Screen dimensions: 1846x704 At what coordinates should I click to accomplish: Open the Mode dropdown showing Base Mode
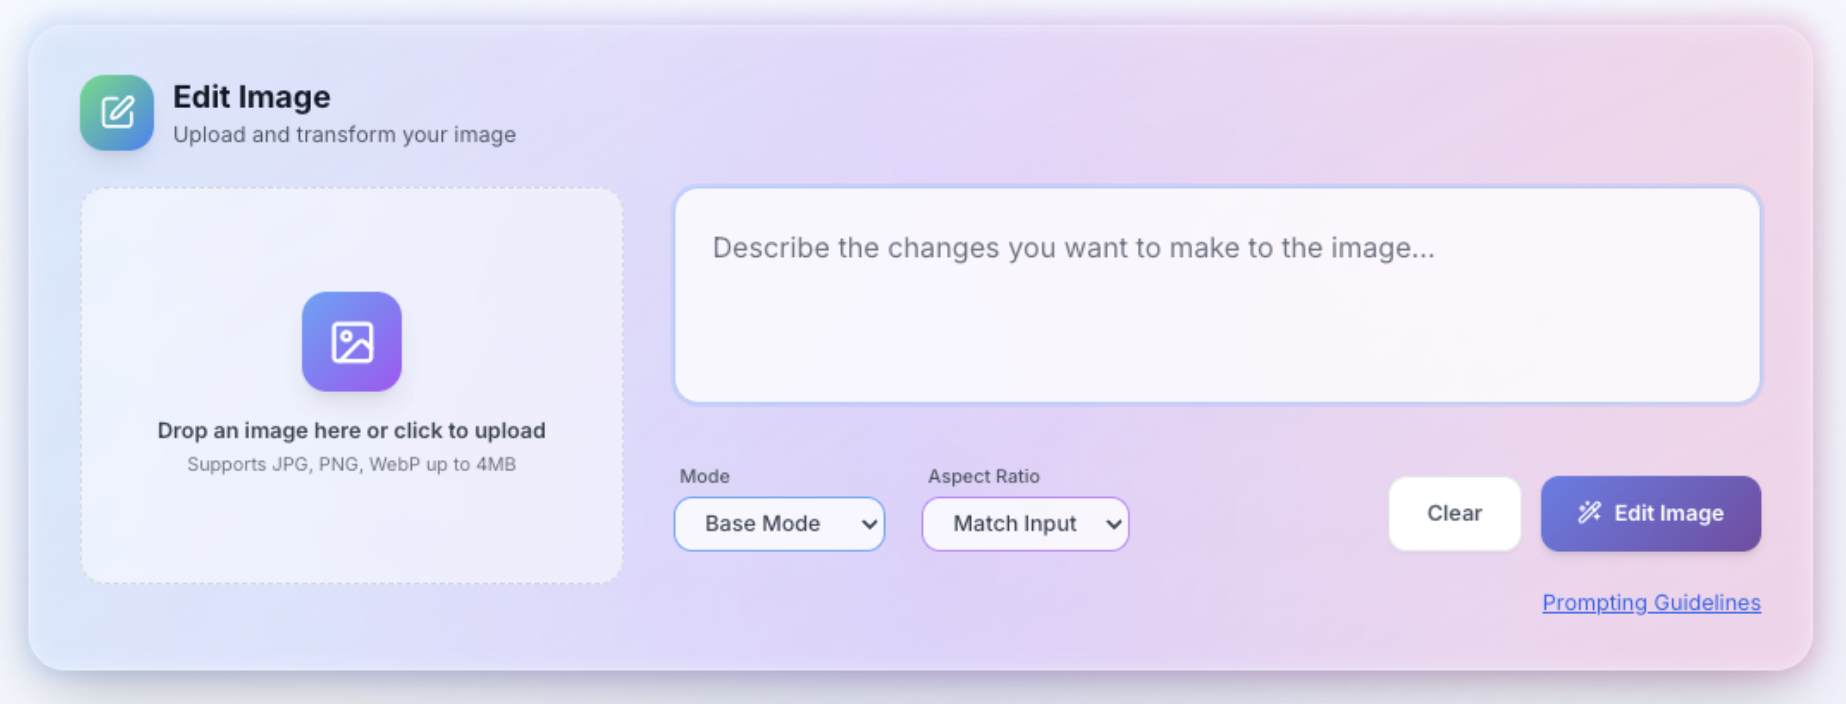pos(778,524)
